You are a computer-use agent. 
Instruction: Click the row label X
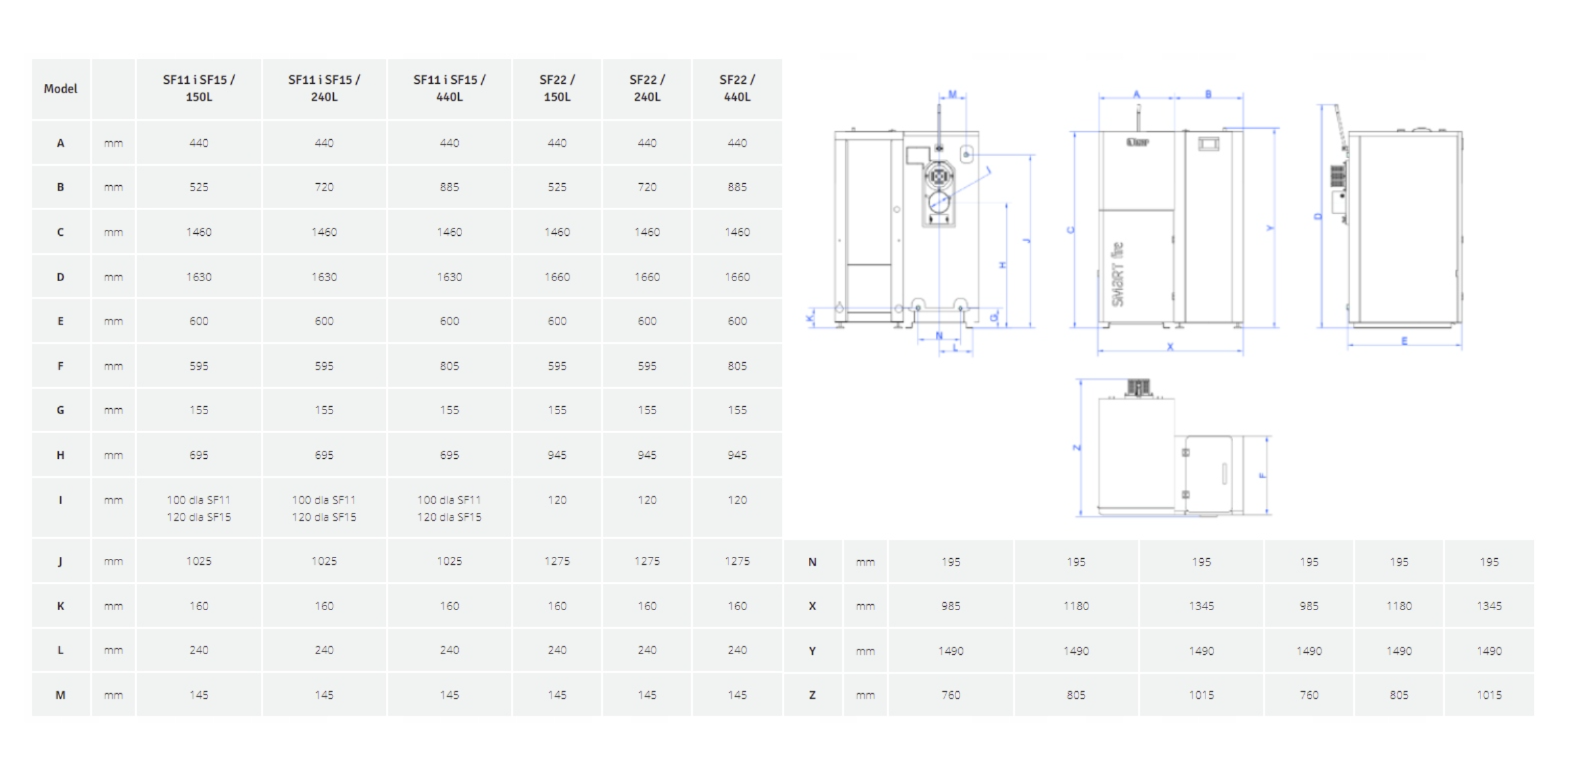point(812,606)
